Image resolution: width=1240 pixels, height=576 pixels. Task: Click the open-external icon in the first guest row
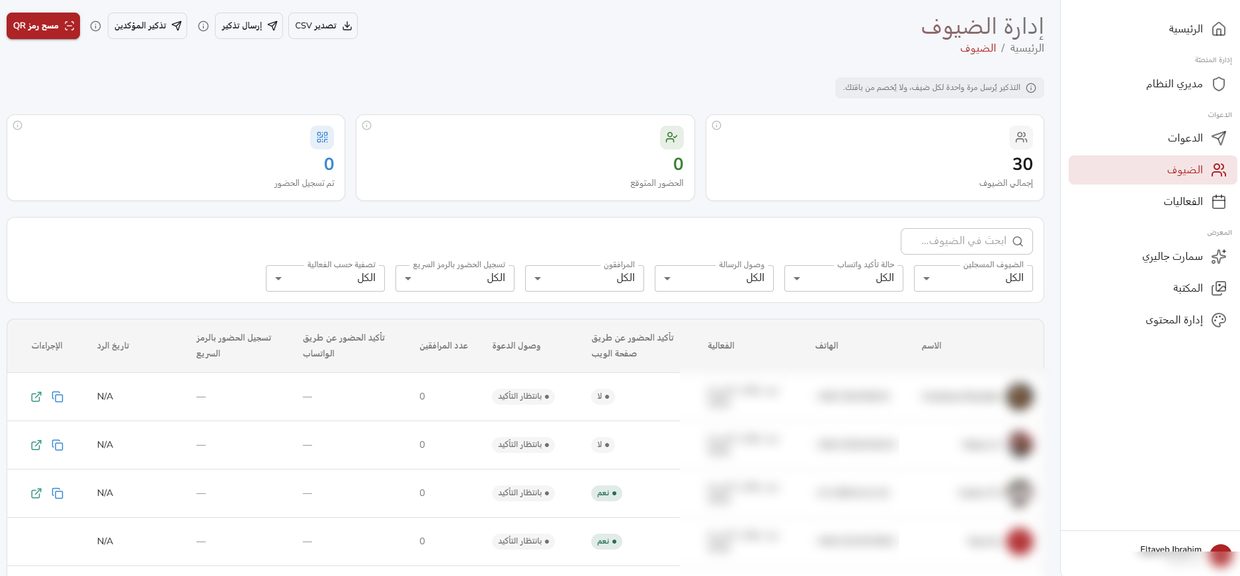click(36, 397)
